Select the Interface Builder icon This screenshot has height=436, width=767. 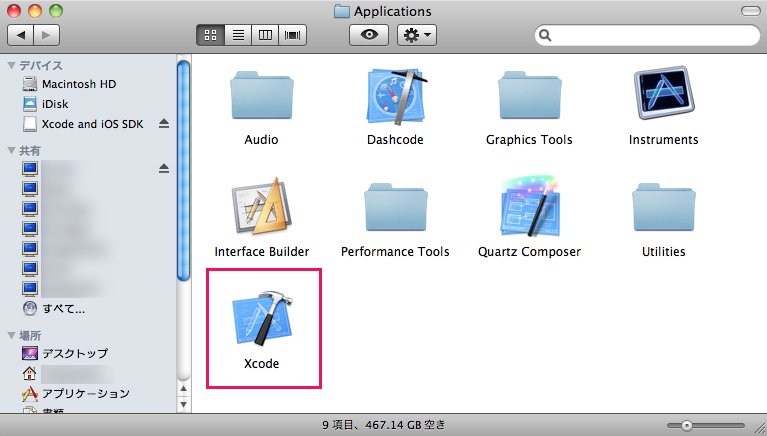[x=262, y=206]
